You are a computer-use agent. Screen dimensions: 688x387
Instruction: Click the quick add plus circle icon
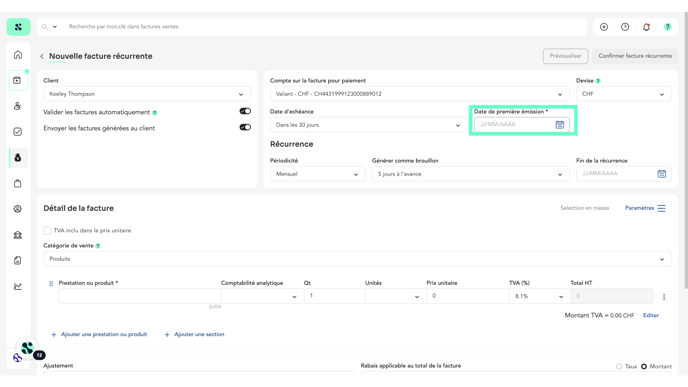[x=604, y=27]
